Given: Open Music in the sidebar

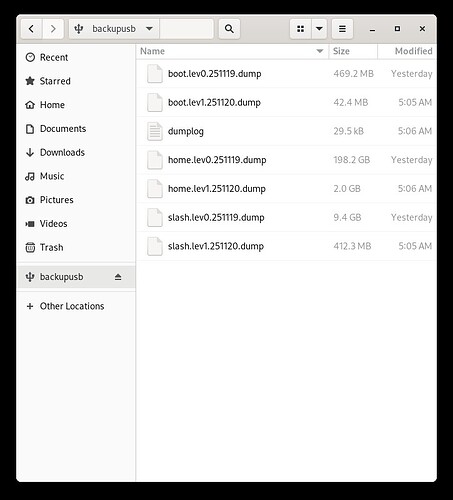Looking at the screenshot, I should pyautogui.click(x=76, y=176).
